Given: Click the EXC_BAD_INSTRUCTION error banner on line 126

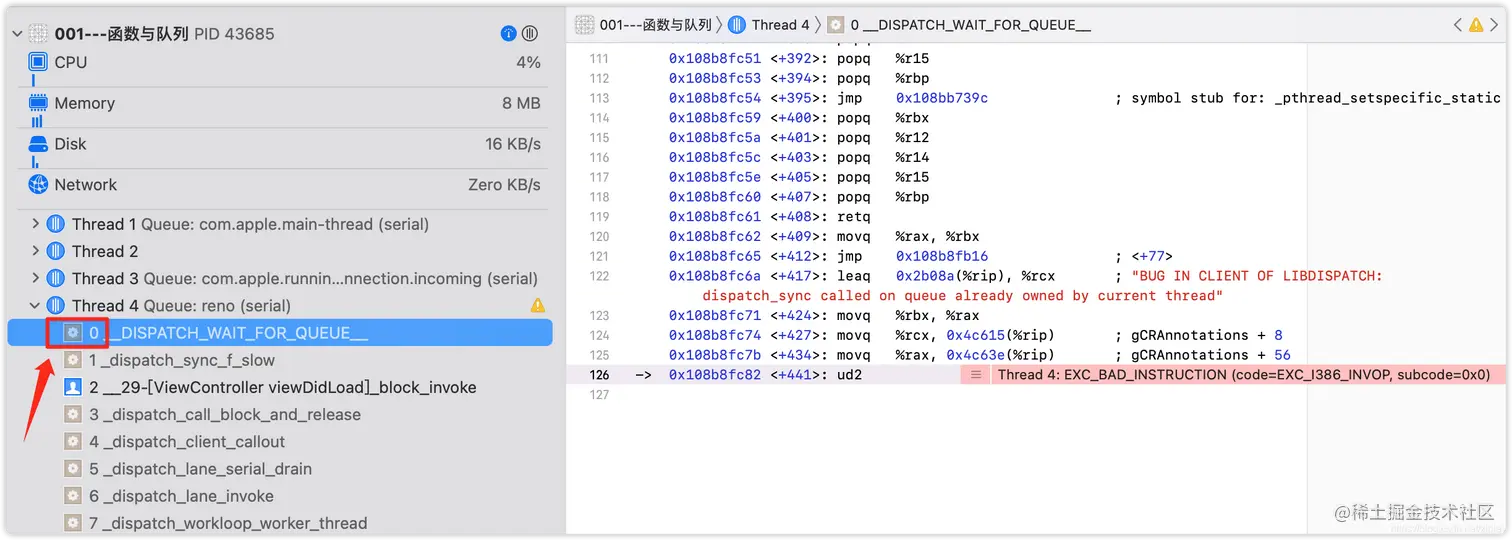Looking at the screenshot, I should (x=1244, y=375).
